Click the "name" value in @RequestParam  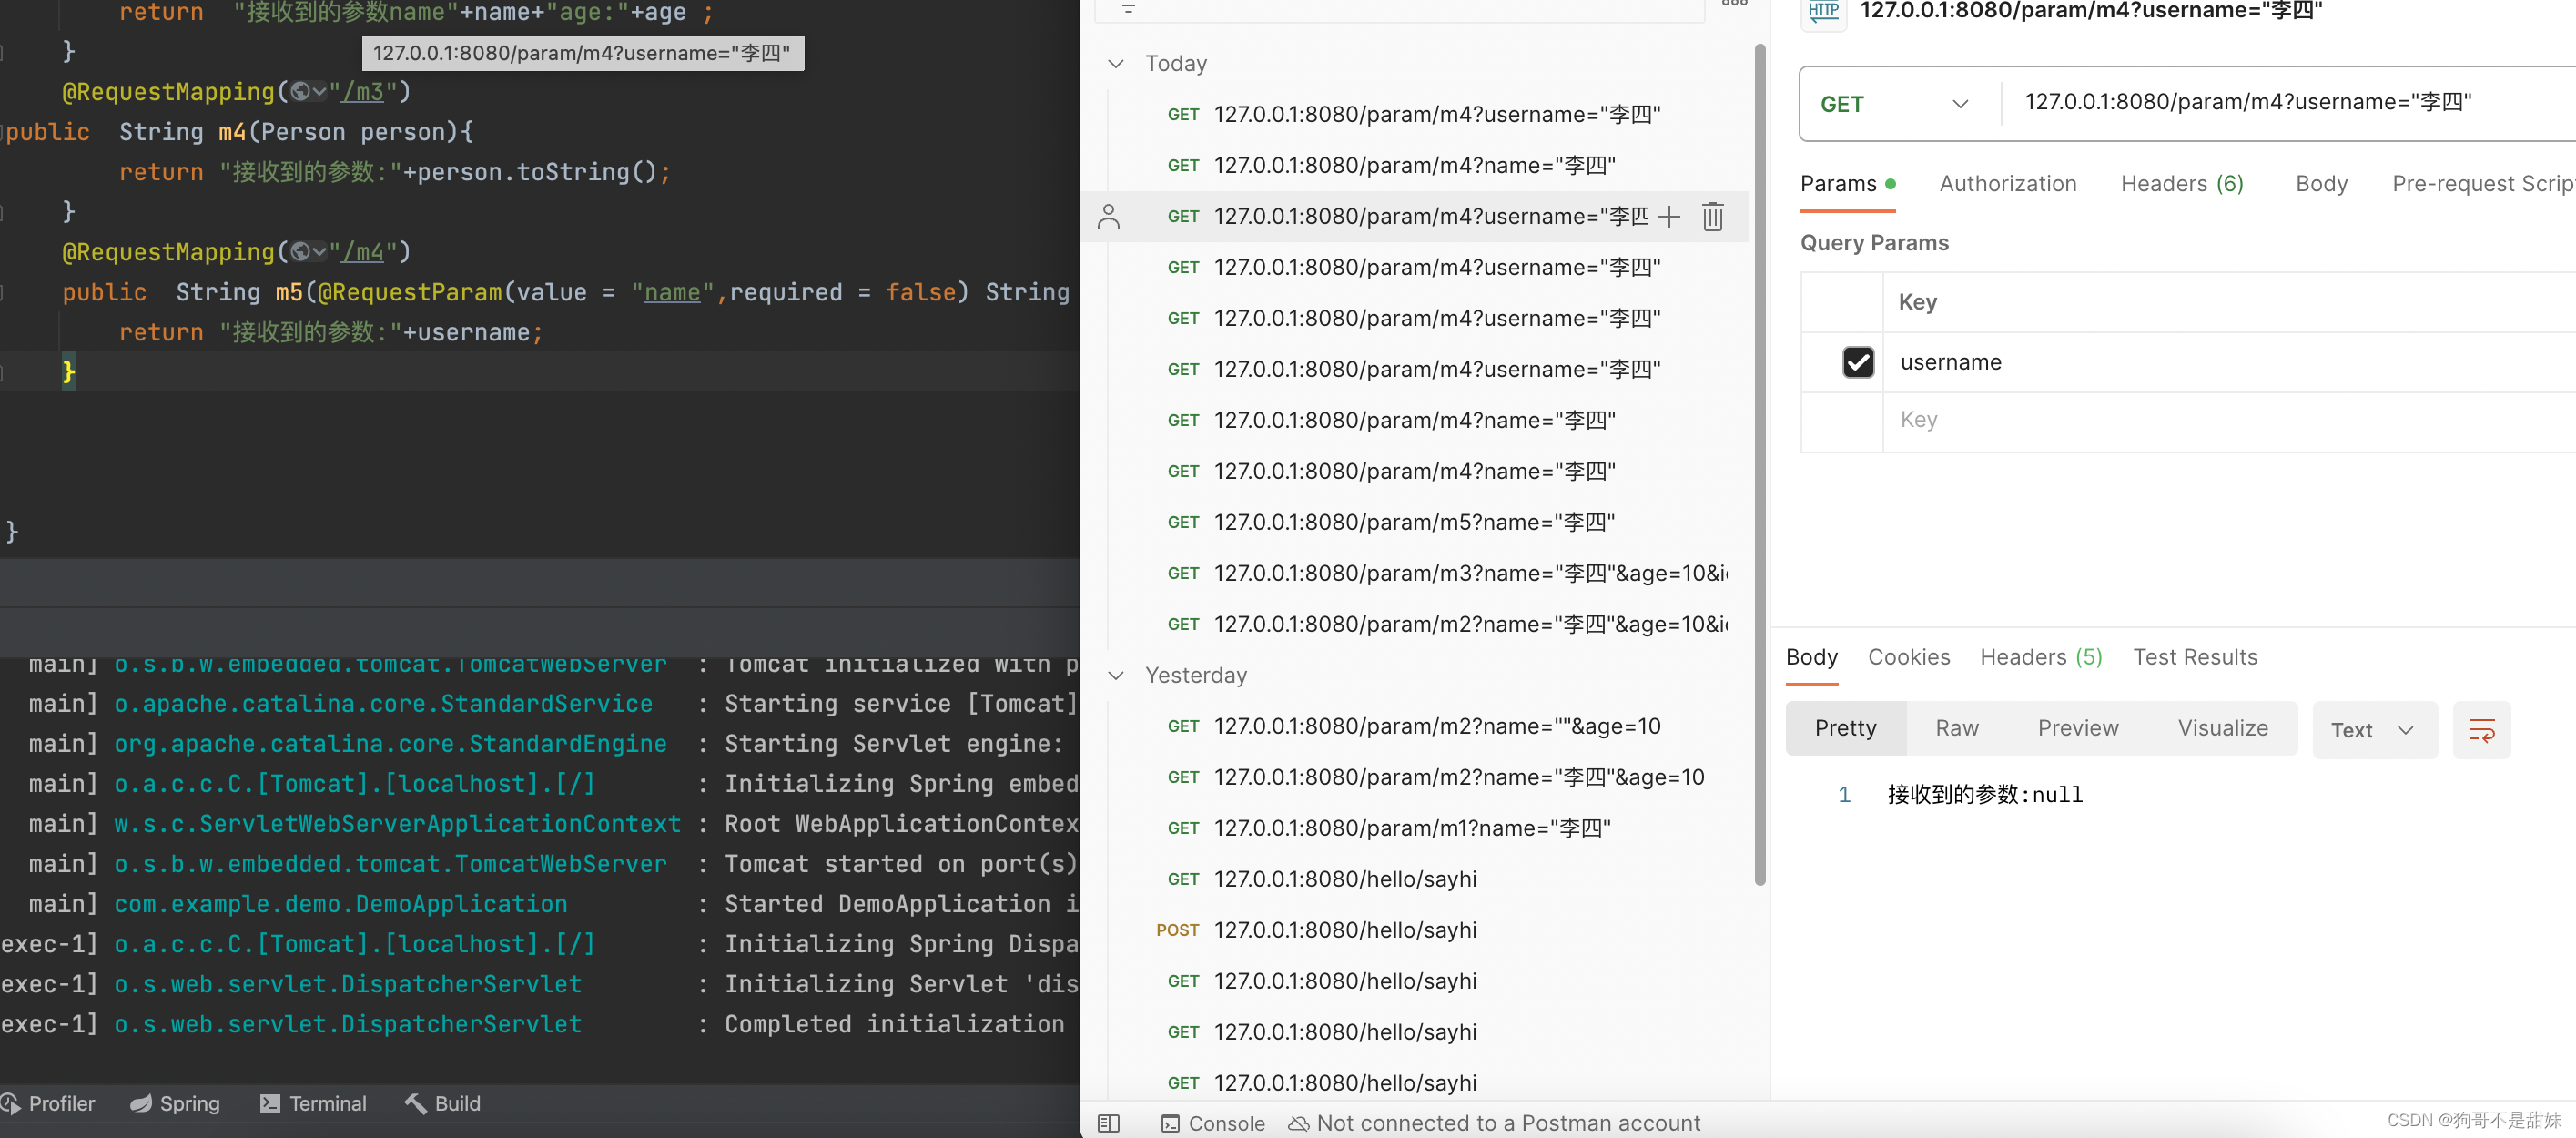672,293
